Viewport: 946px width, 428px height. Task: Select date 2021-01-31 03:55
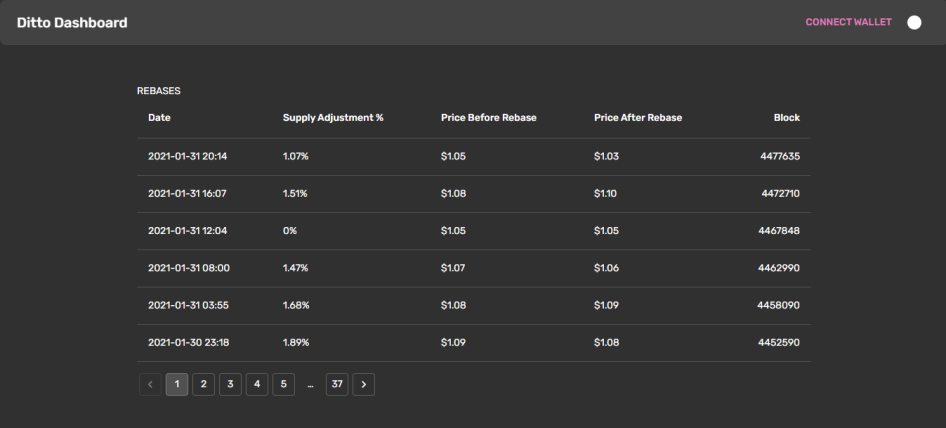pos(188,305)
